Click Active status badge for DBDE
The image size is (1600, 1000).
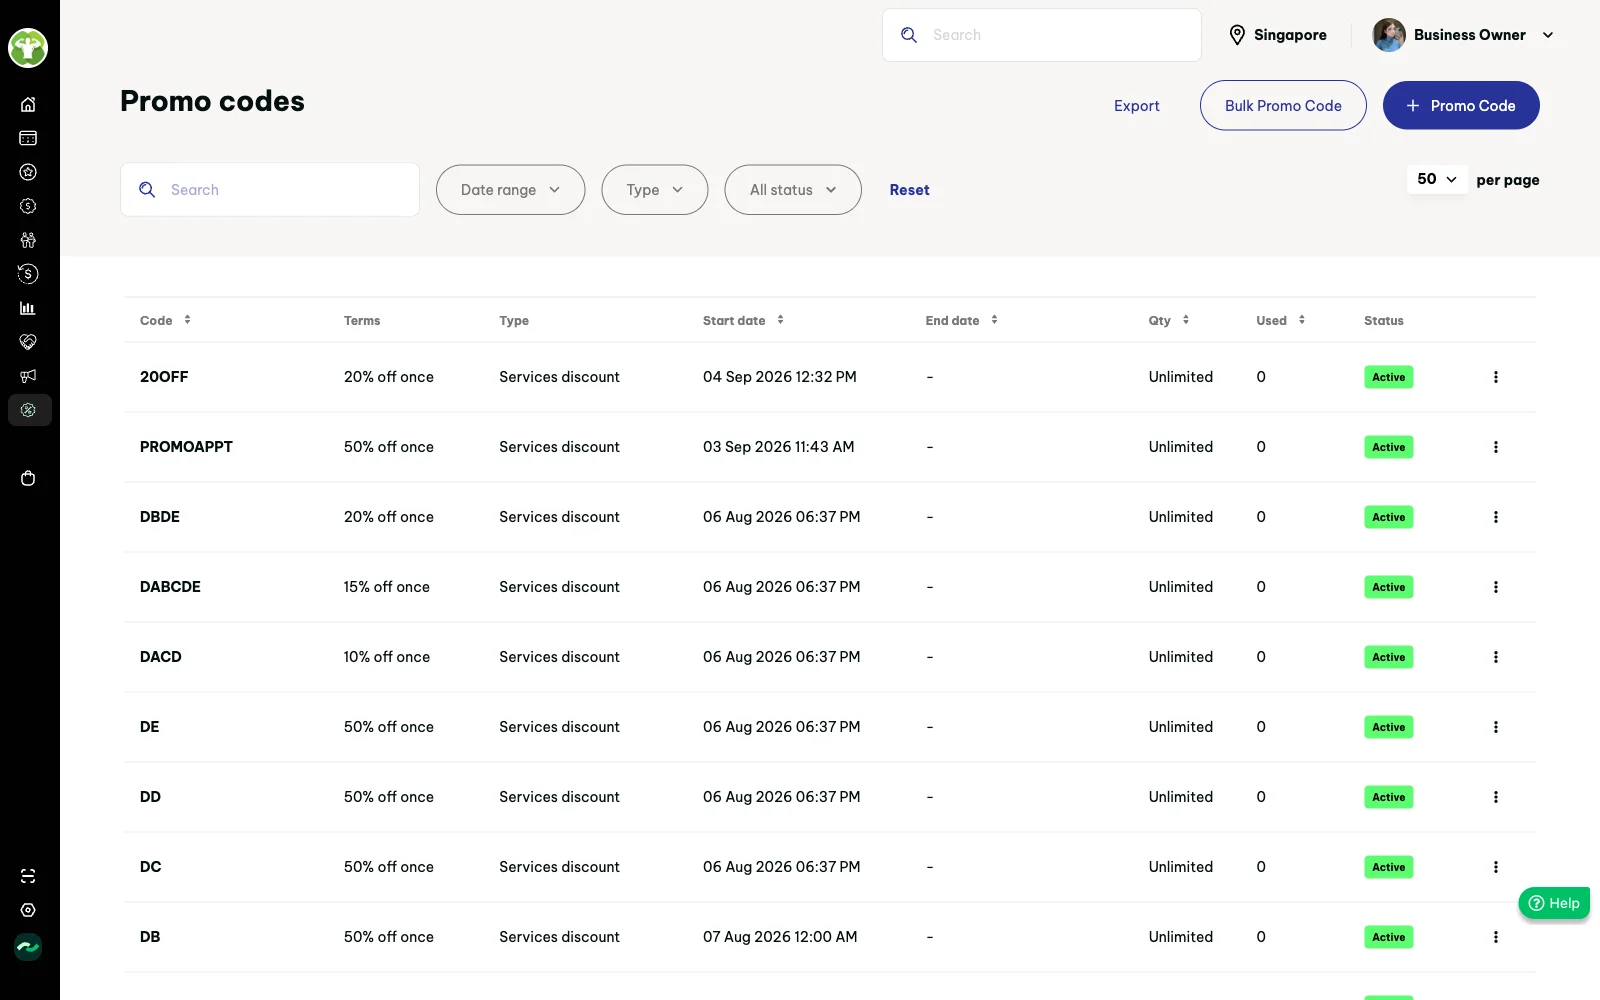tap(1388, 517)
